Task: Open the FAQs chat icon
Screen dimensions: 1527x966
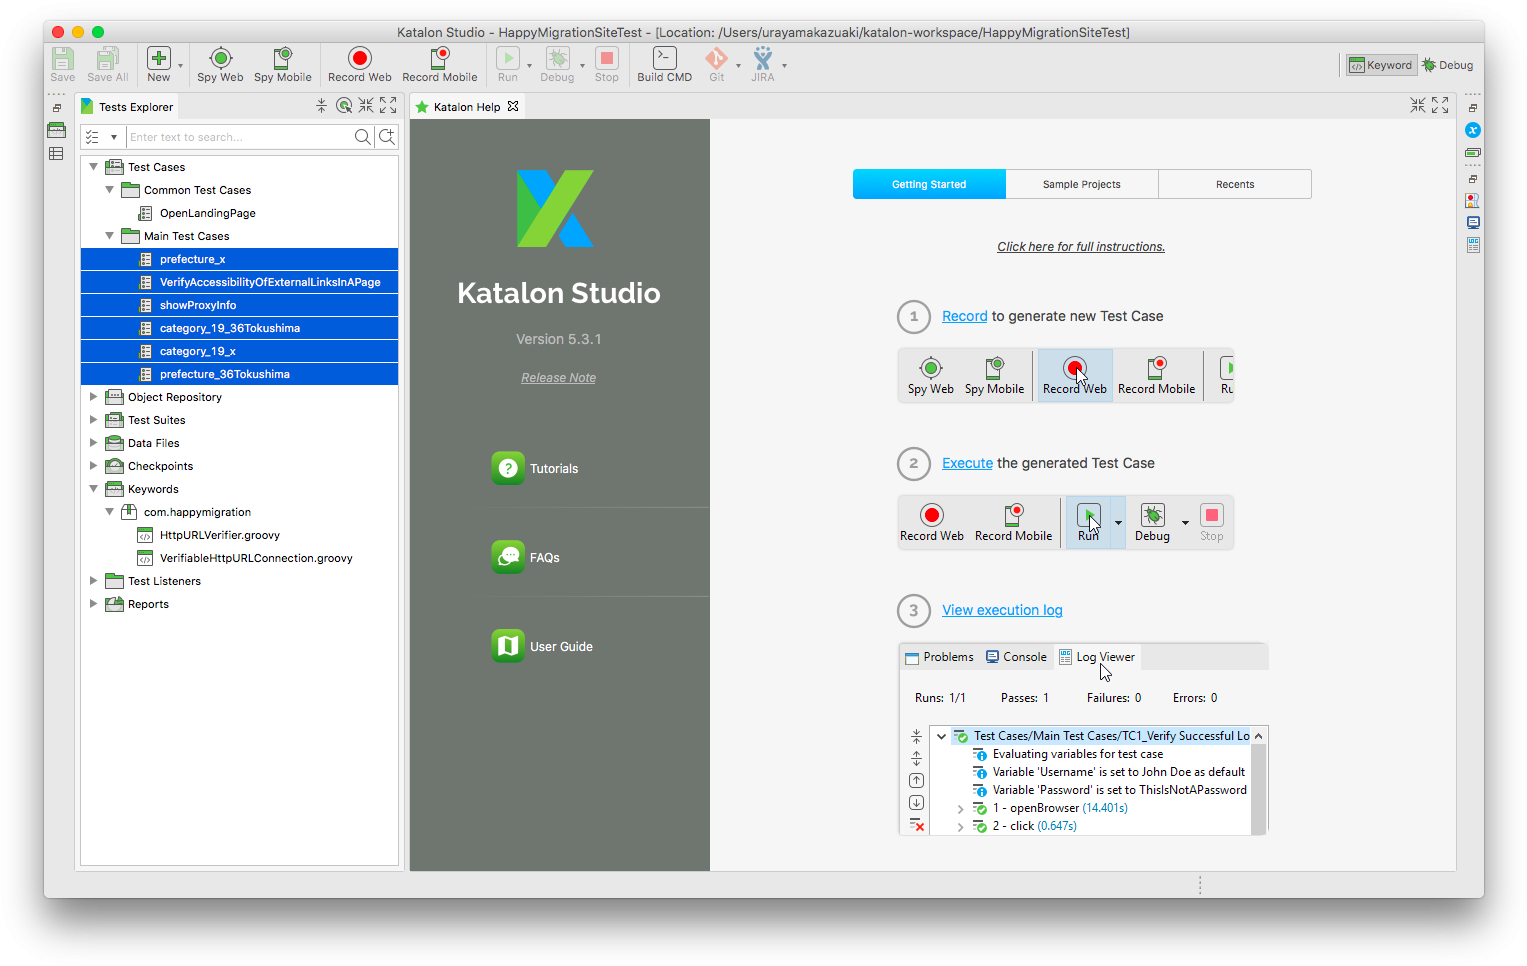Action: [508, 557]
